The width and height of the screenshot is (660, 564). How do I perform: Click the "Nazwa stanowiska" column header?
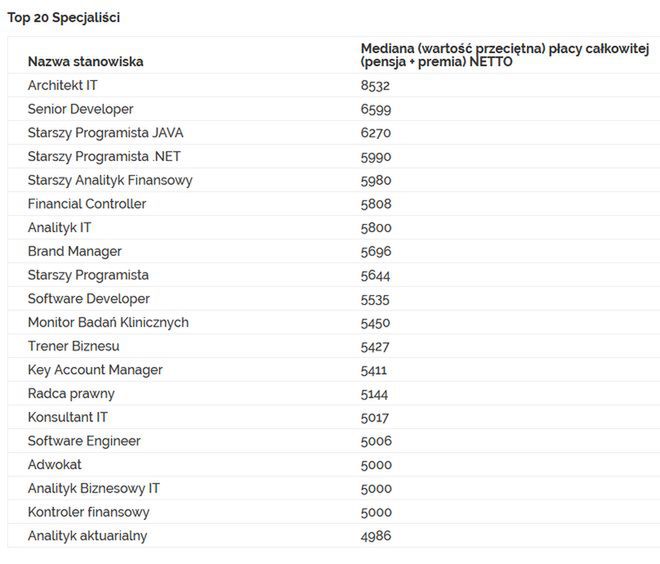(85, 61)
